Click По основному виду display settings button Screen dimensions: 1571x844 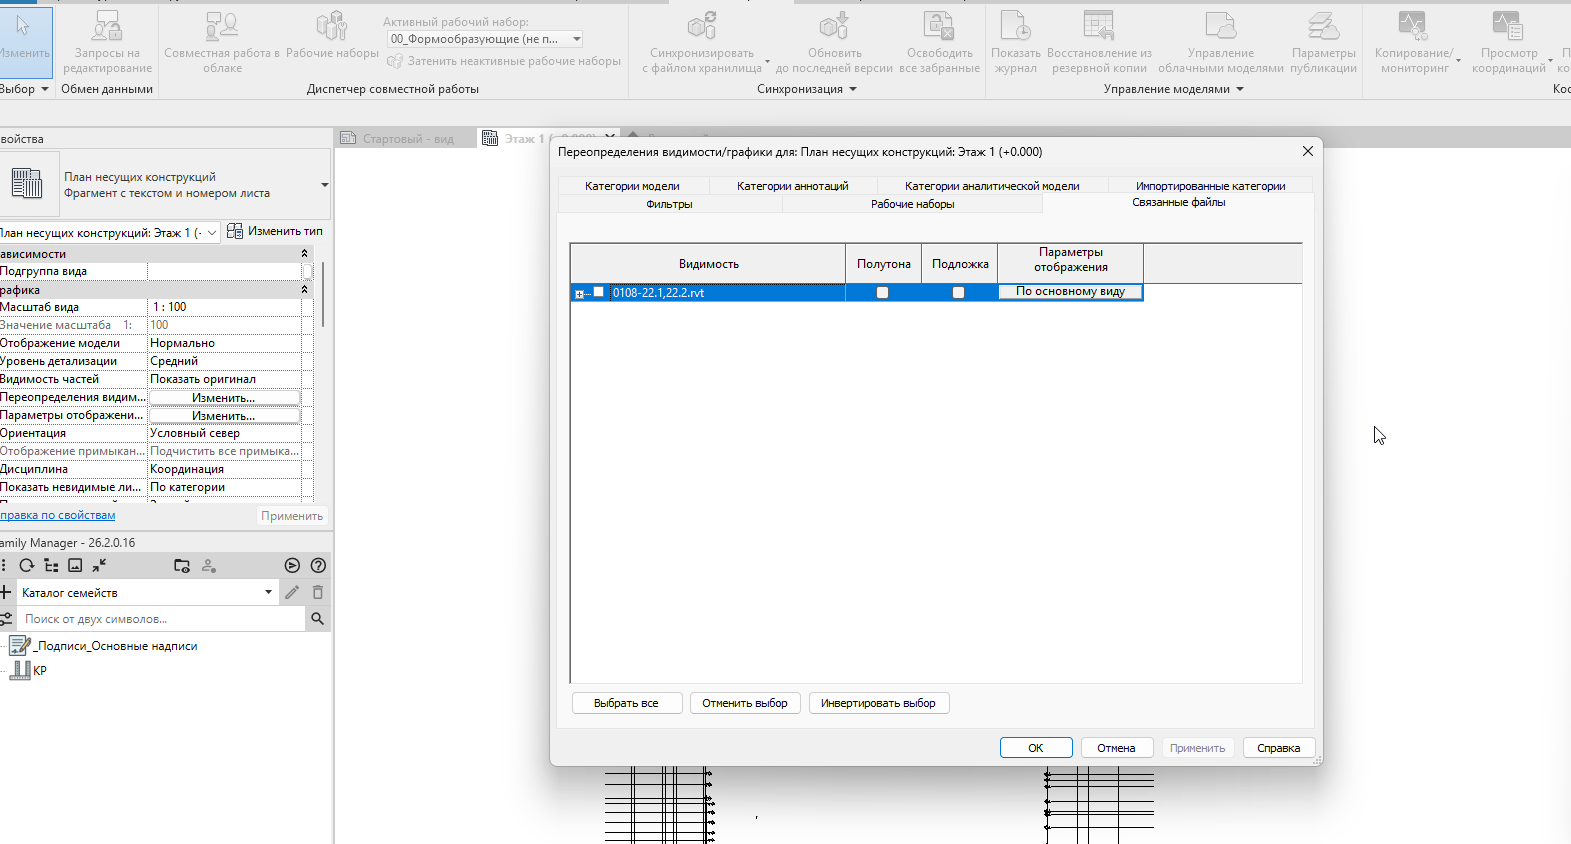1070,292
